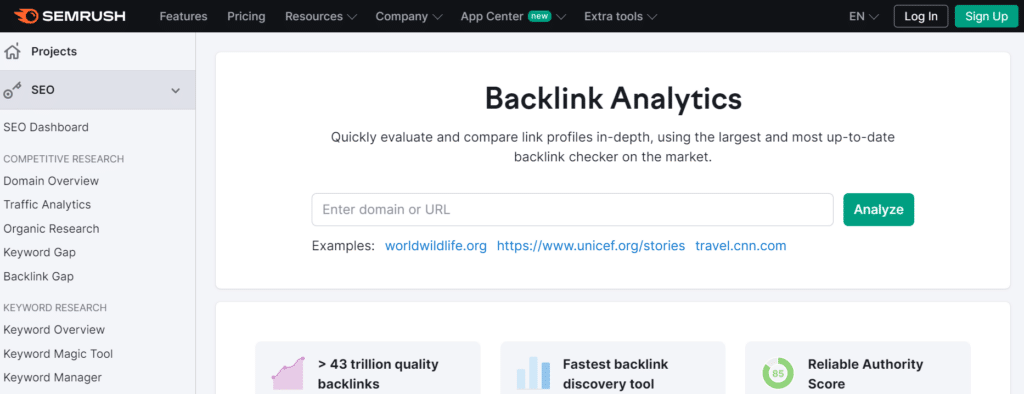Click the 'KEYWORD RESEARCH' section label
1024x394 pixels.
pos(55,308)
